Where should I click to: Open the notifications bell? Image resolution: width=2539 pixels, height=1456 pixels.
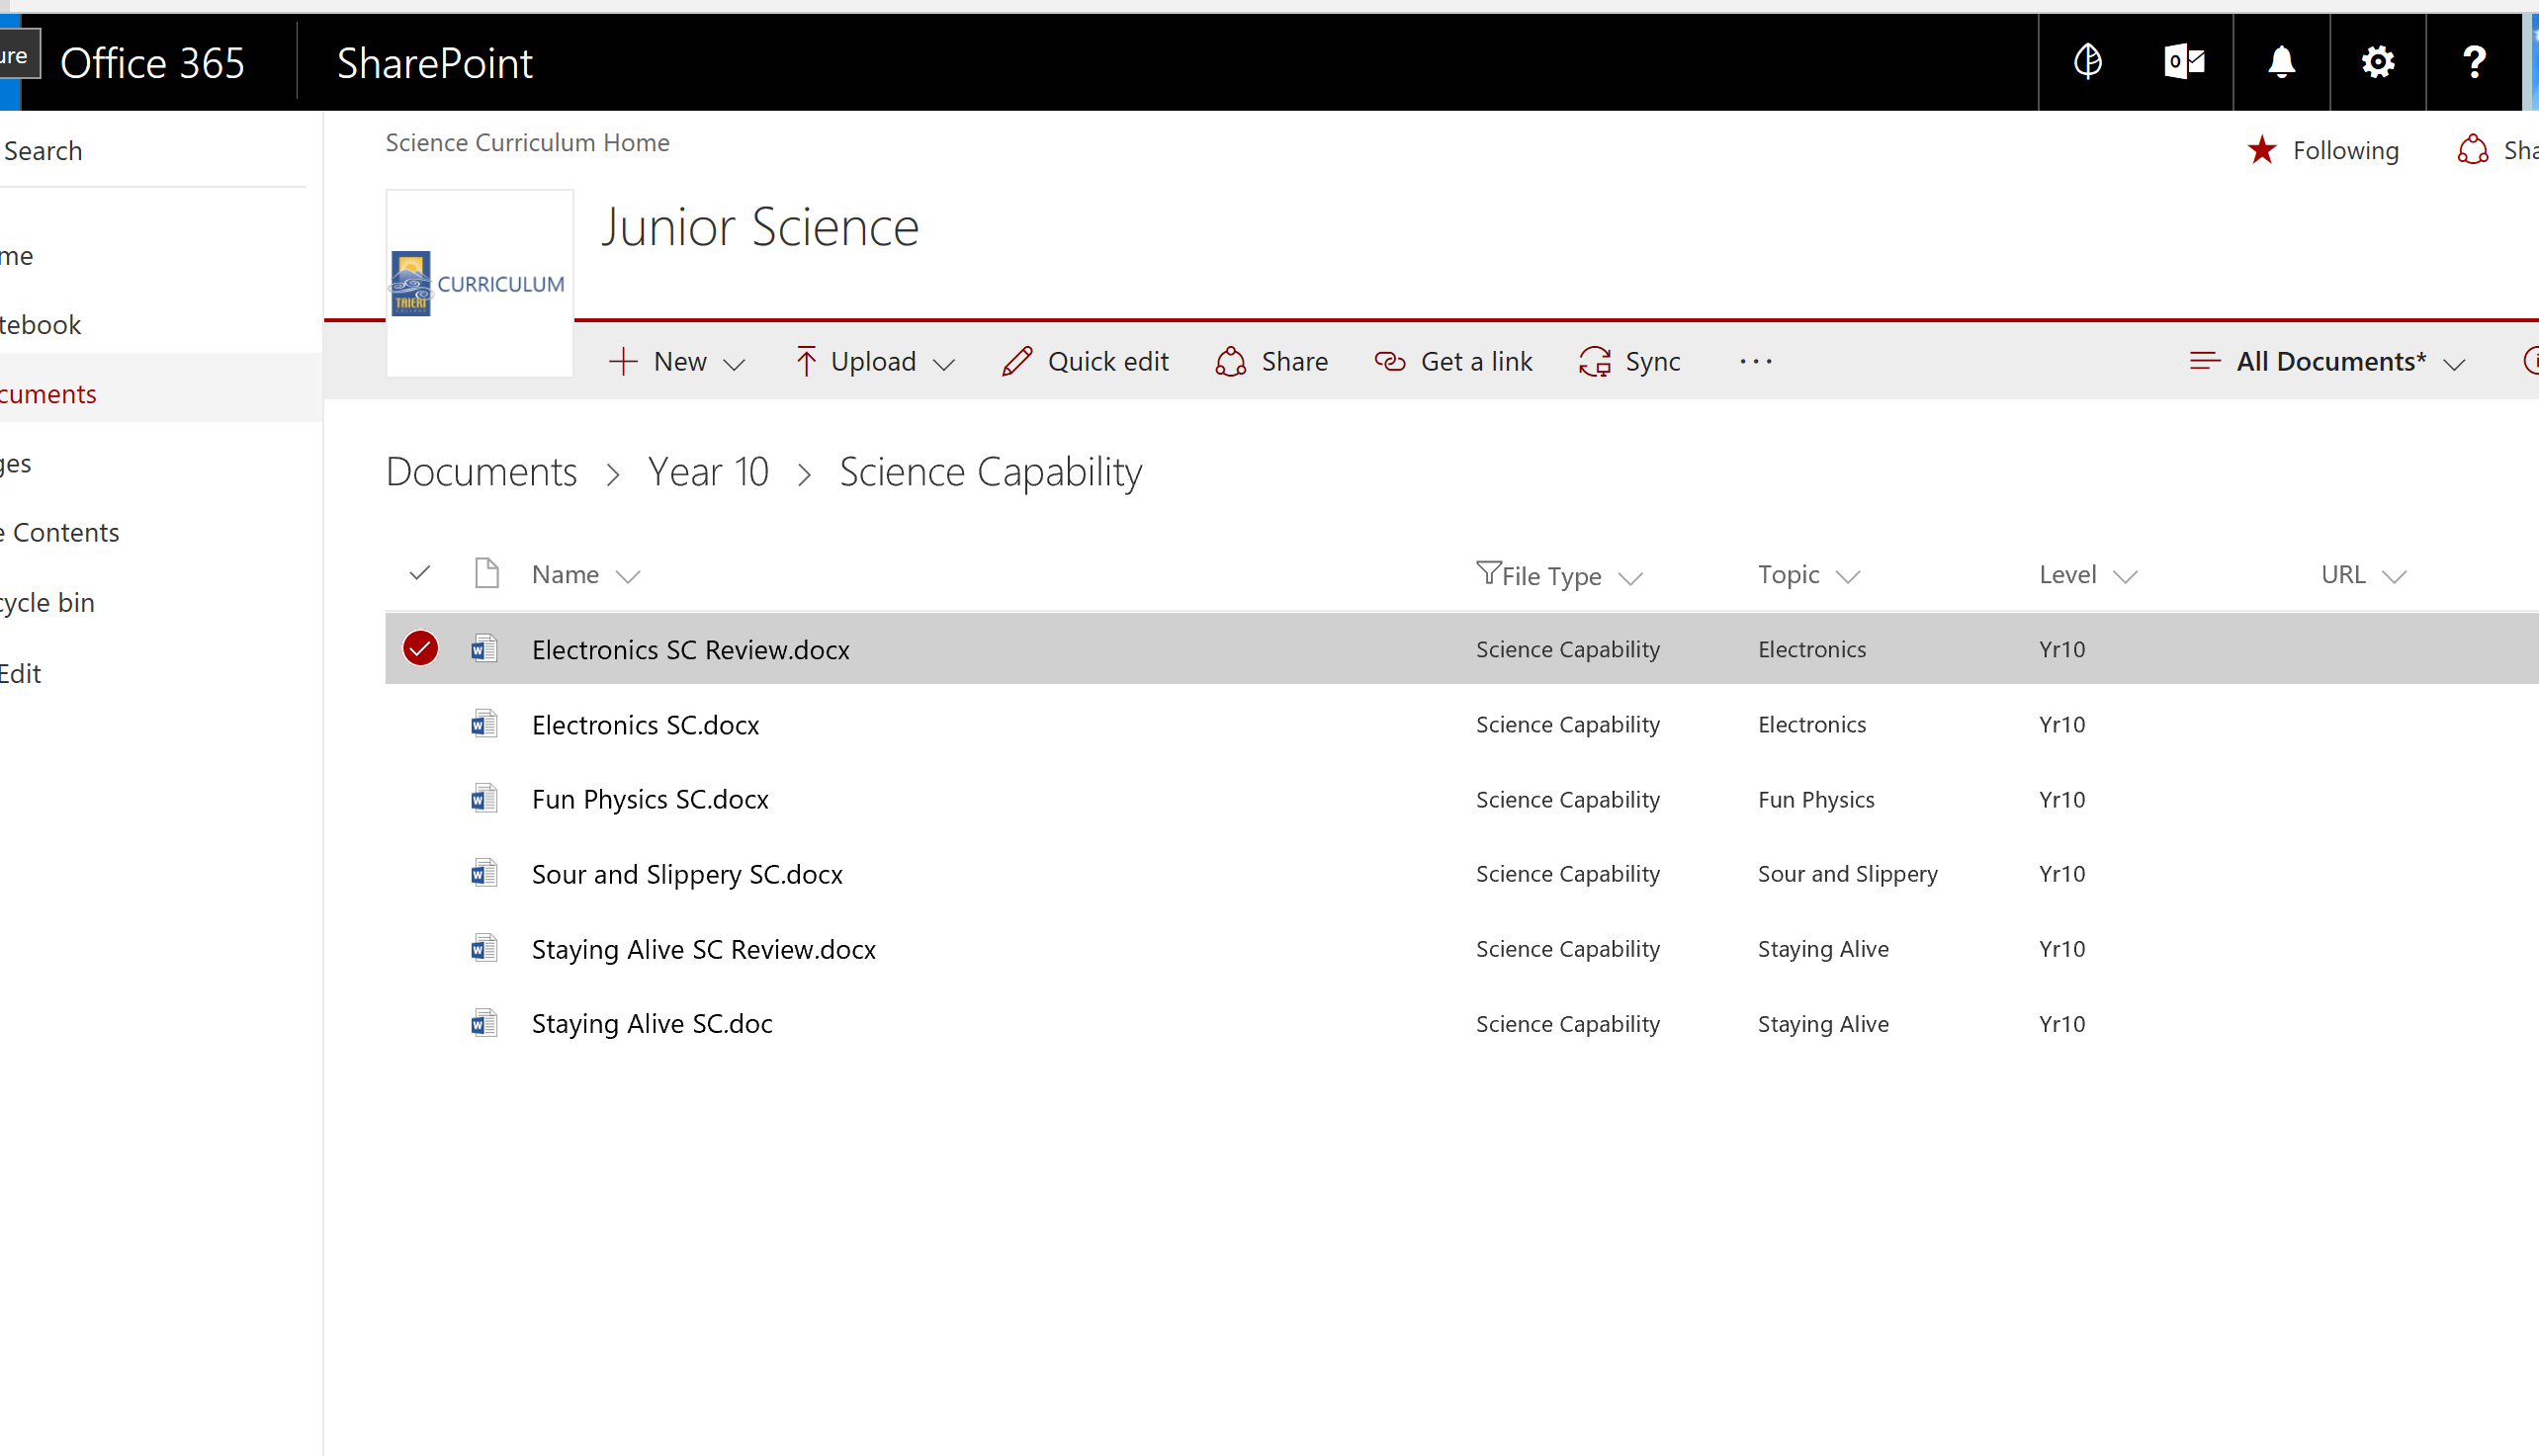2281,62
